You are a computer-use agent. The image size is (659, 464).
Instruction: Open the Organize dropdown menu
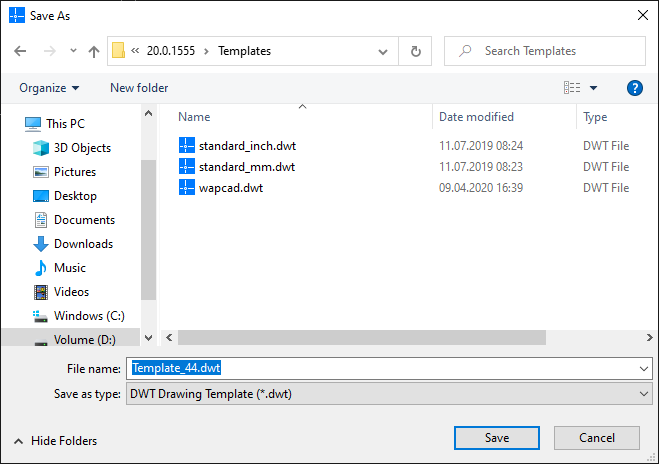click(x=49, y=88)
